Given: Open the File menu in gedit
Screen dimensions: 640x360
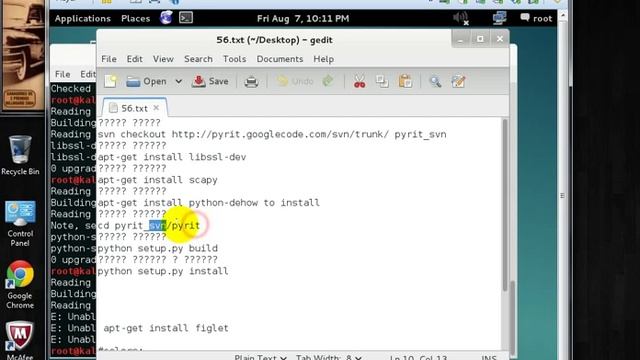Looking at the screenshot, I should click(x=109, y=59).
